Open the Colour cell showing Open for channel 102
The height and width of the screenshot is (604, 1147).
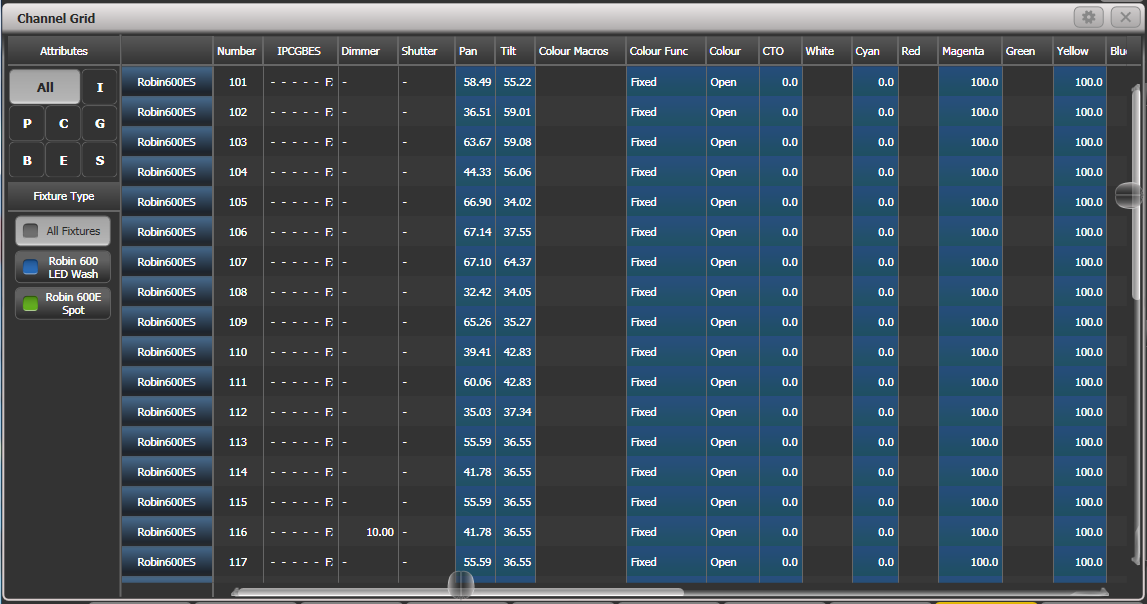[731, 112]
